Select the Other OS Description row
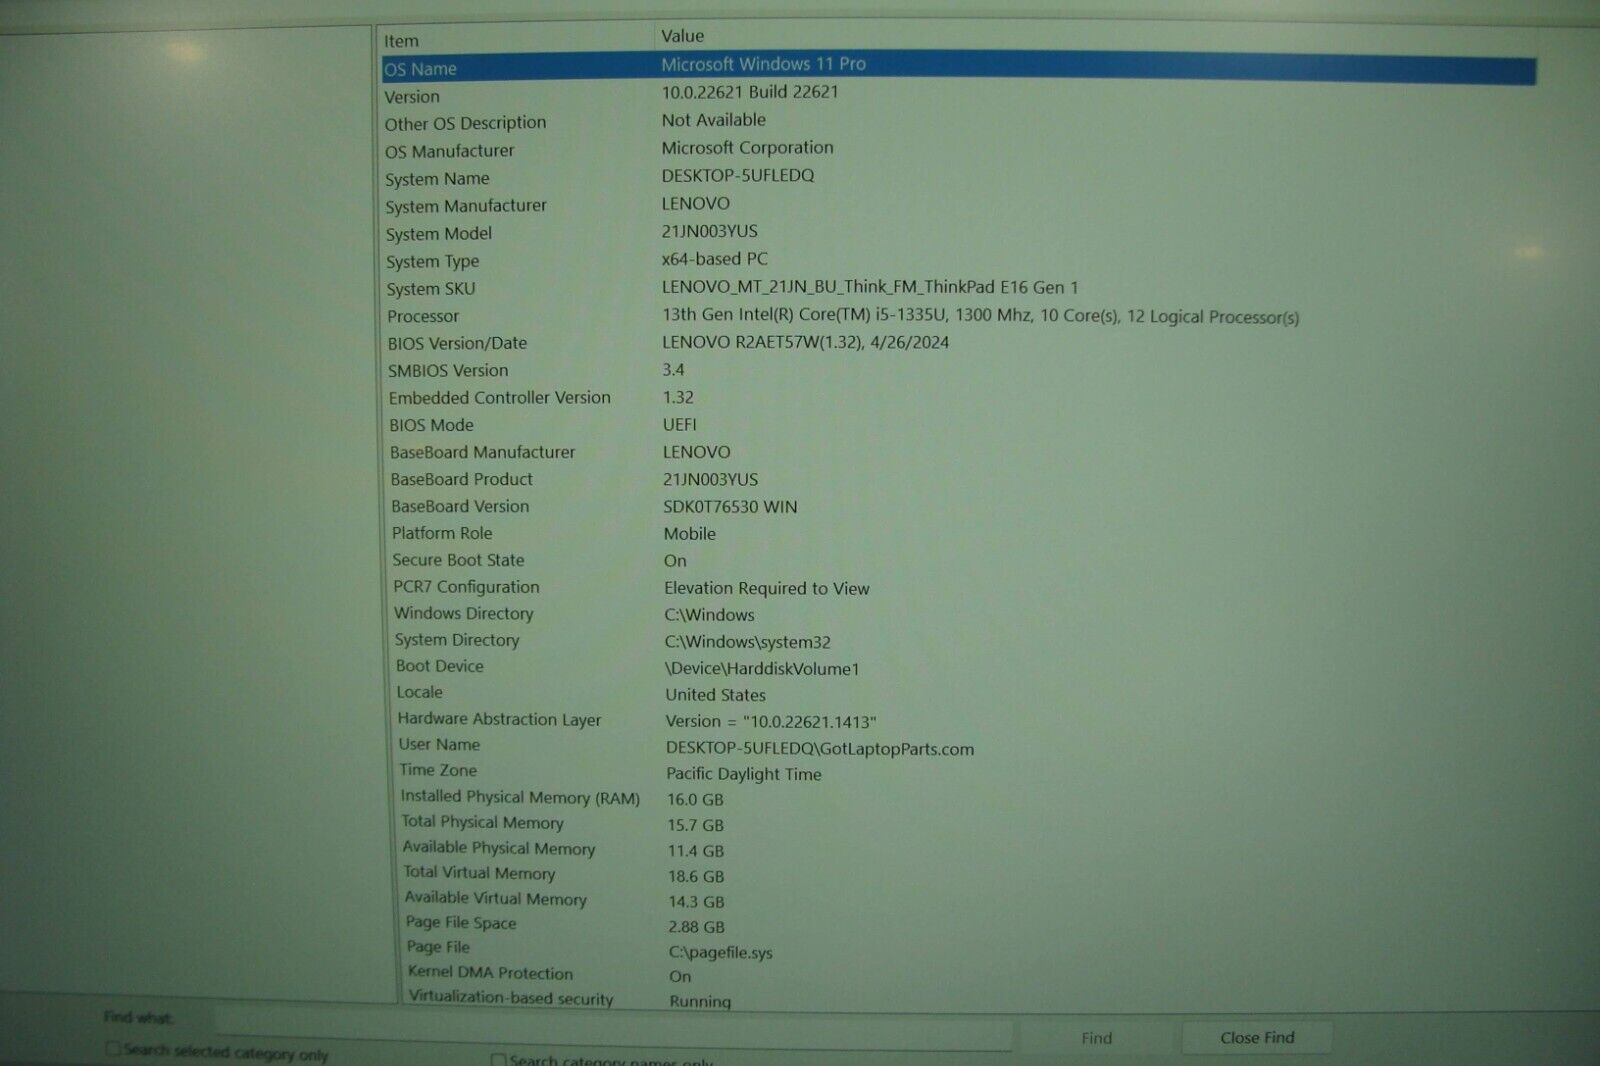1600x1066 pixels. point(958,122)
